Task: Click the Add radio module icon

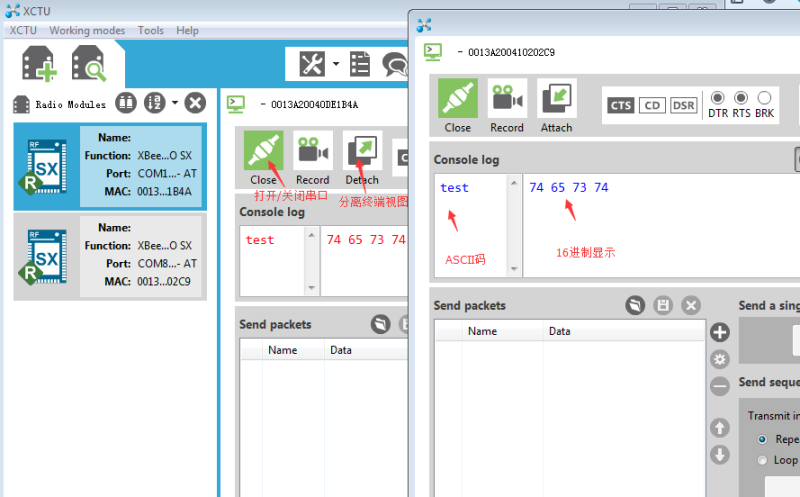Action: (x=39, y=64)
